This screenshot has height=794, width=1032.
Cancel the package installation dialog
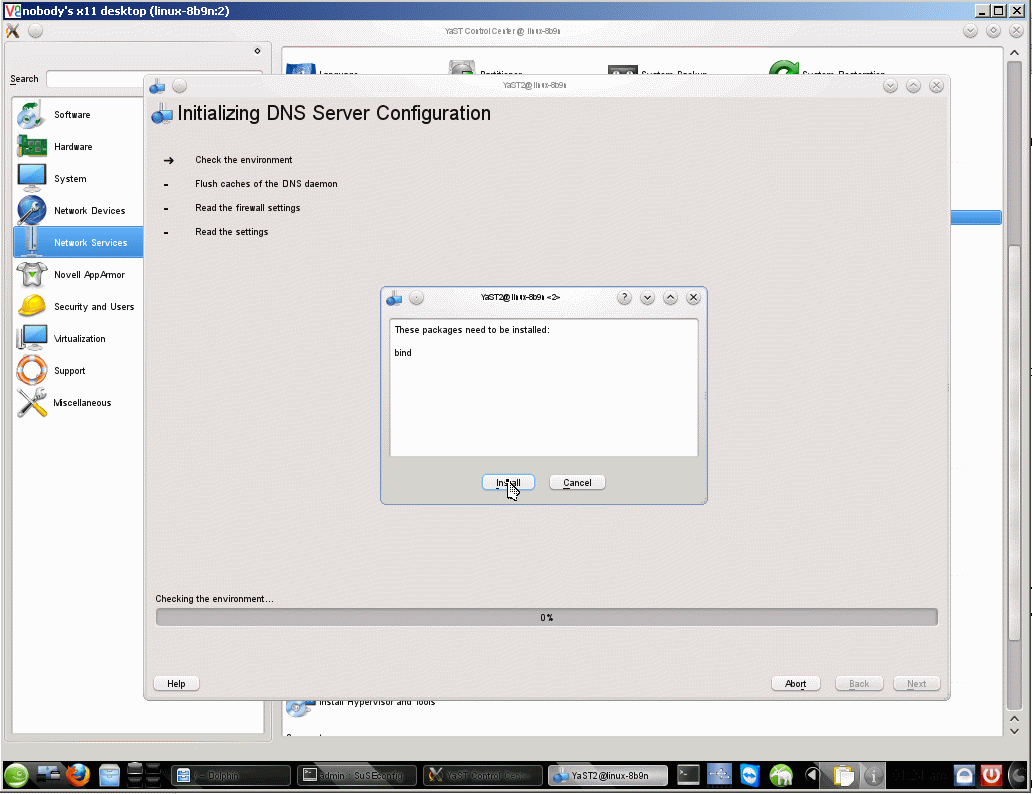coord(577,483)
